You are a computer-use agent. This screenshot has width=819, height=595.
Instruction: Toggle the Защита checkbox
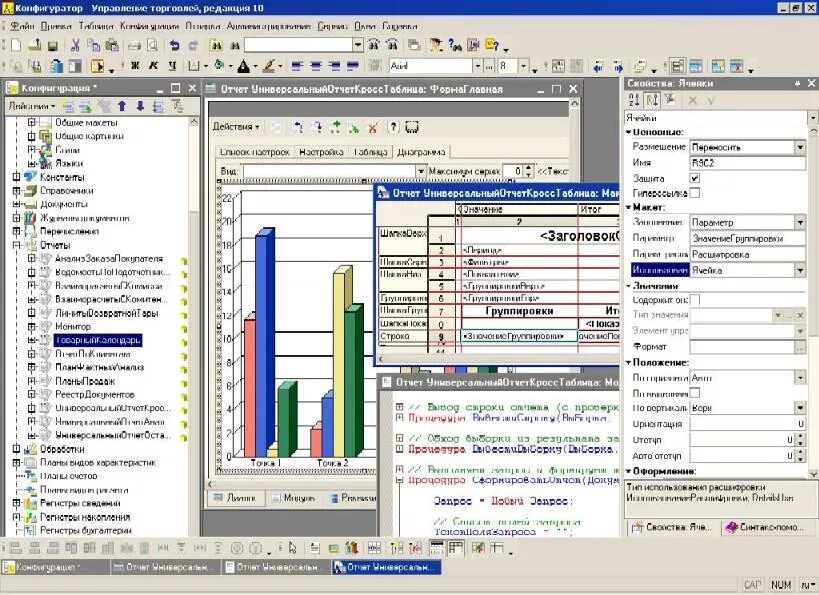pos(695,178)
